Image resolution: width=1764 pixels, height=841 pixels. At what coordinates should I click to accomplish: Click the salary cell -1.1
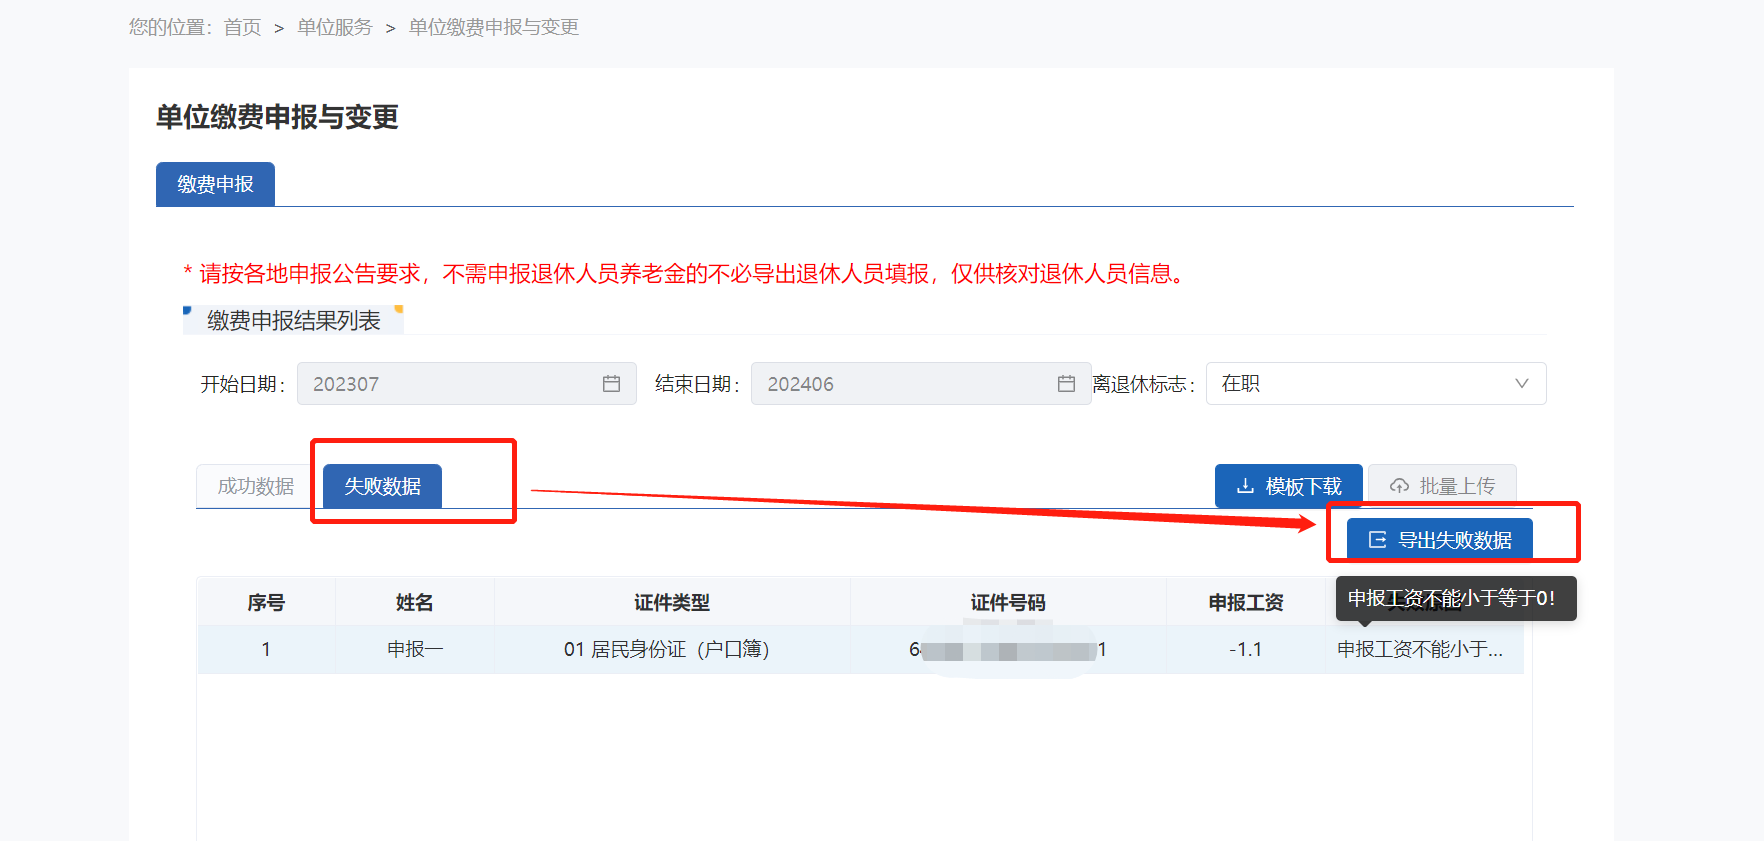1246,650
